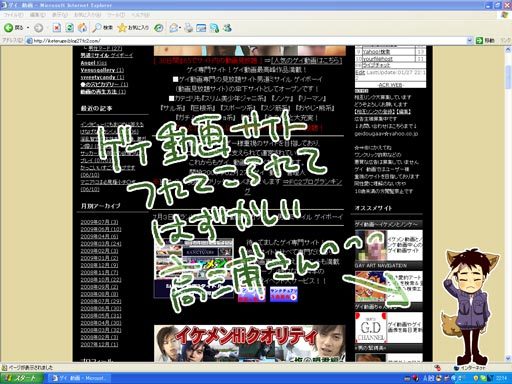Click the vertical scrollbar thumb
Viewport: 512px width, 384px height.
[508, 77]
